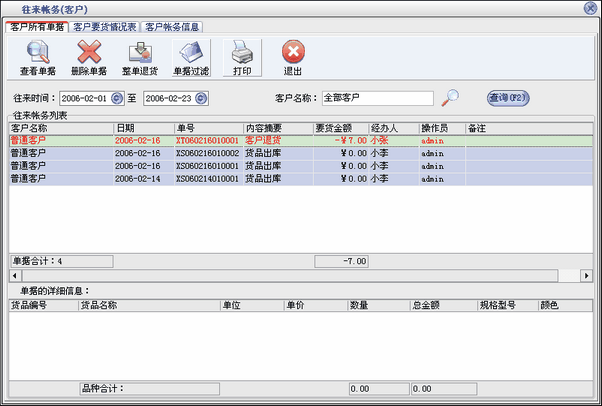Open the start date calendar dropdown

117,98
